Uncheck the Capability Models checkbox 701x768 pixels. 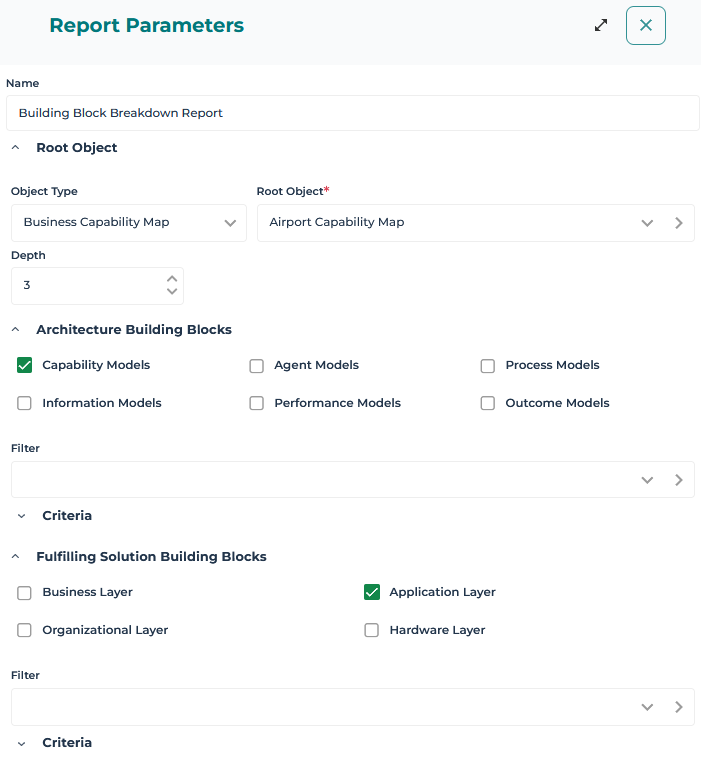[x=25, y=366]
